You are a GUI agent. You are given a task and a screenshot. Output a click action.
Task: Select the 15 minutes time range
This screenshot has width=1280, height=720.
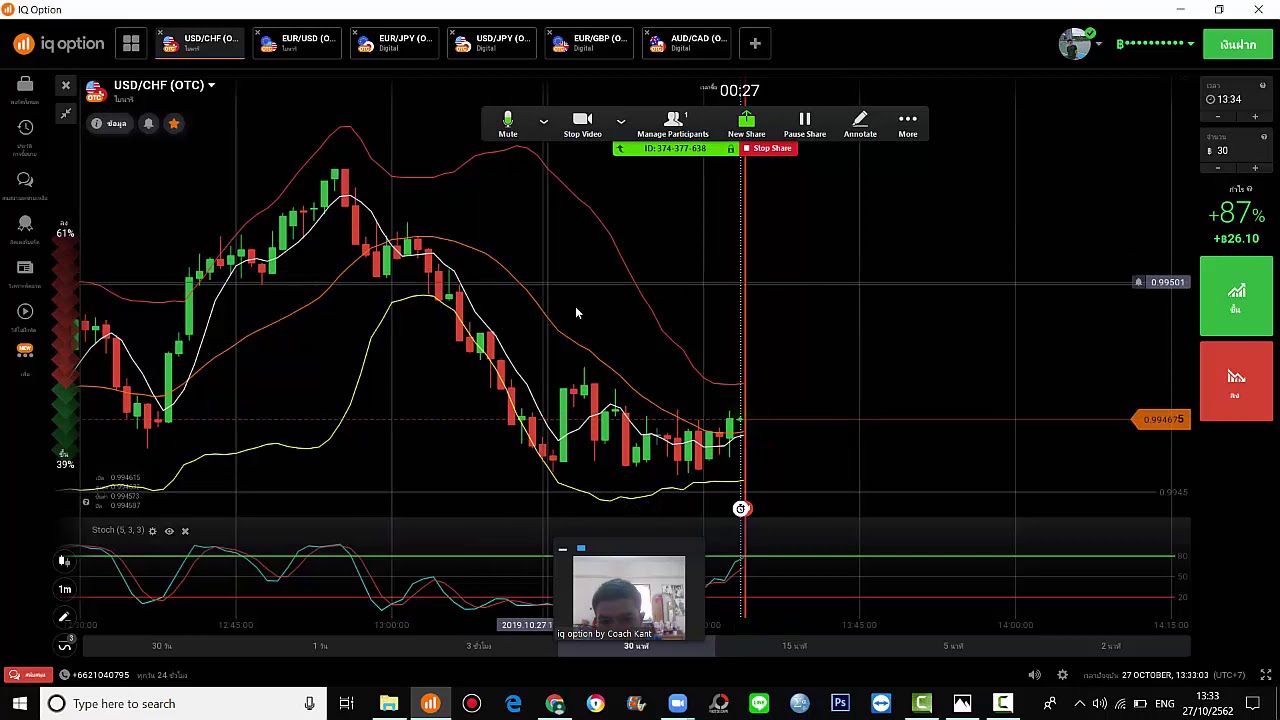pos(795,646)
